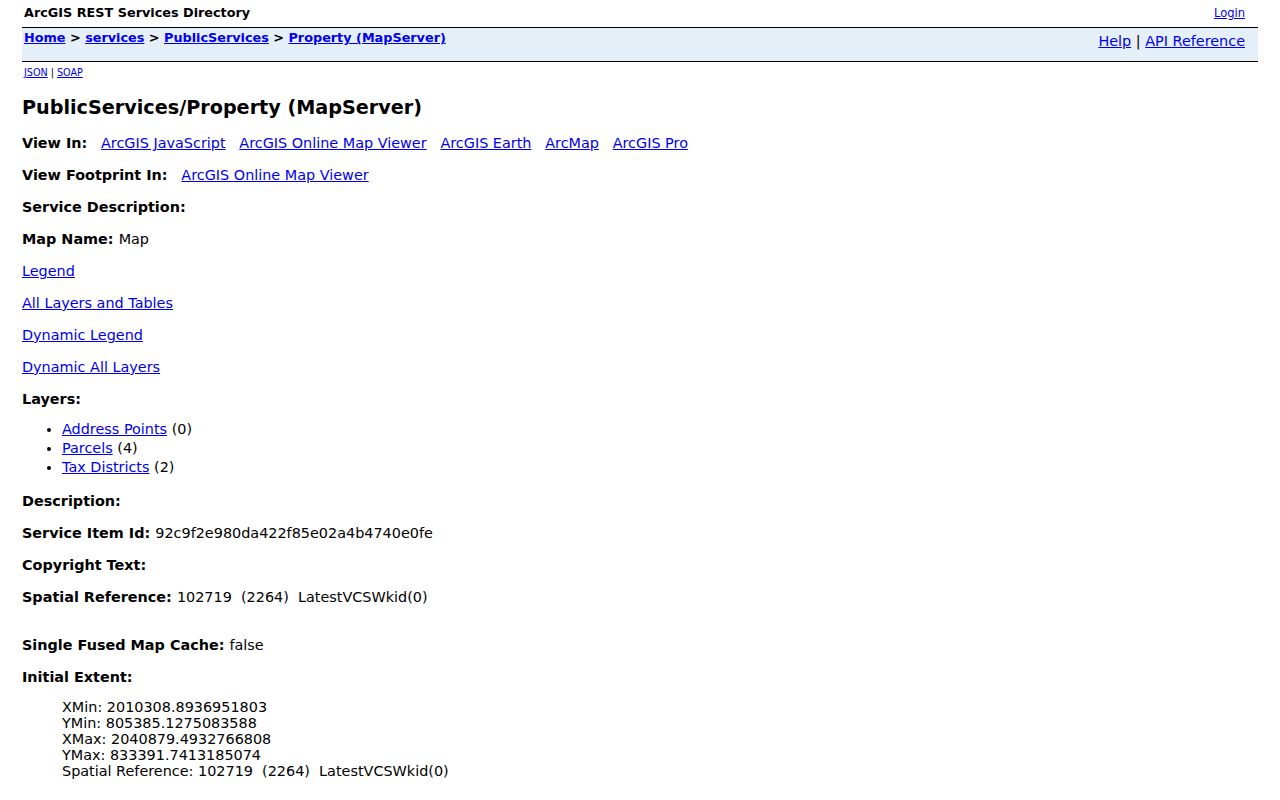View in ArcMap
This screenshot has width=1280, height=800.
(572, 143)
